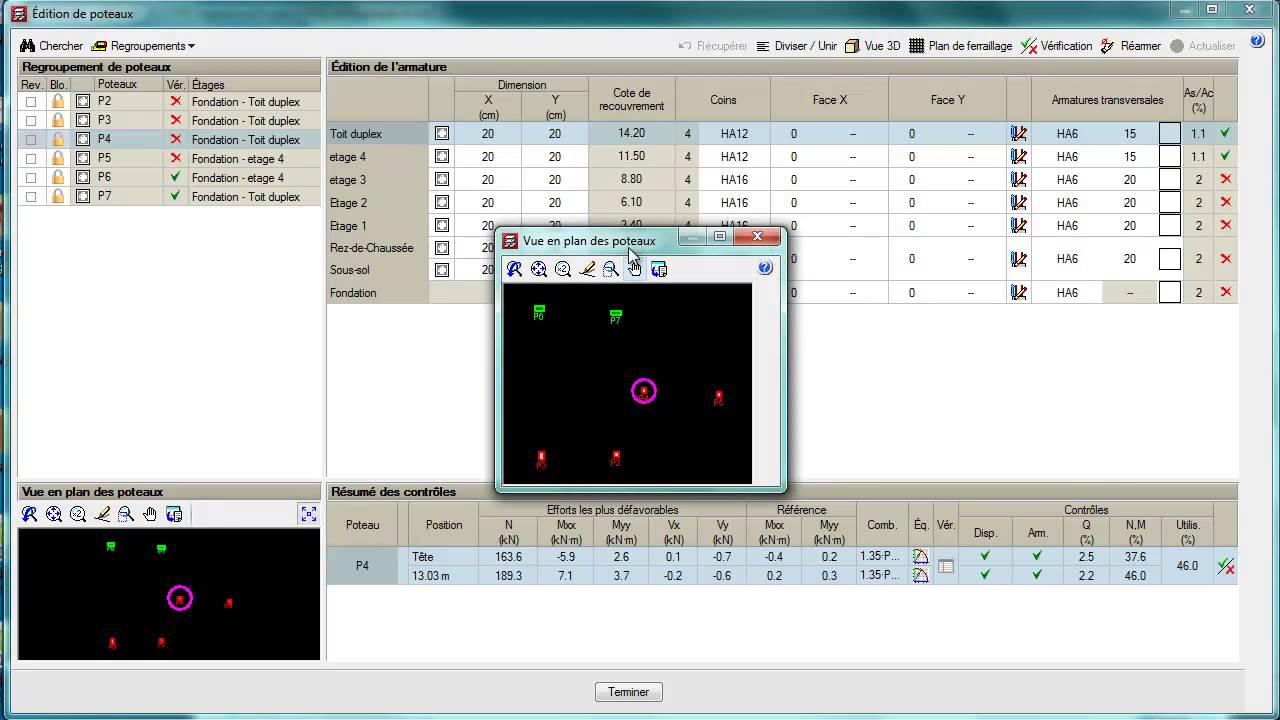The width and height of the screenshot is (1280, 720).
Task: Open reinforcement edit icon for Fondation row
Action: pyautogui.click(x=1018, y=293)
